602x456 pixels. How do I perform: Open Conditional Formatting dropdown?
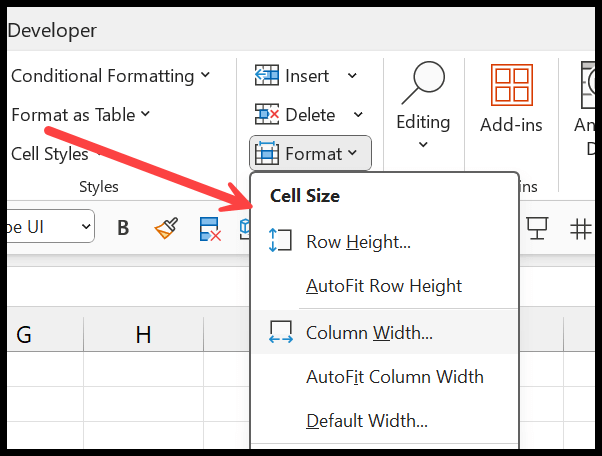[110, 76]
